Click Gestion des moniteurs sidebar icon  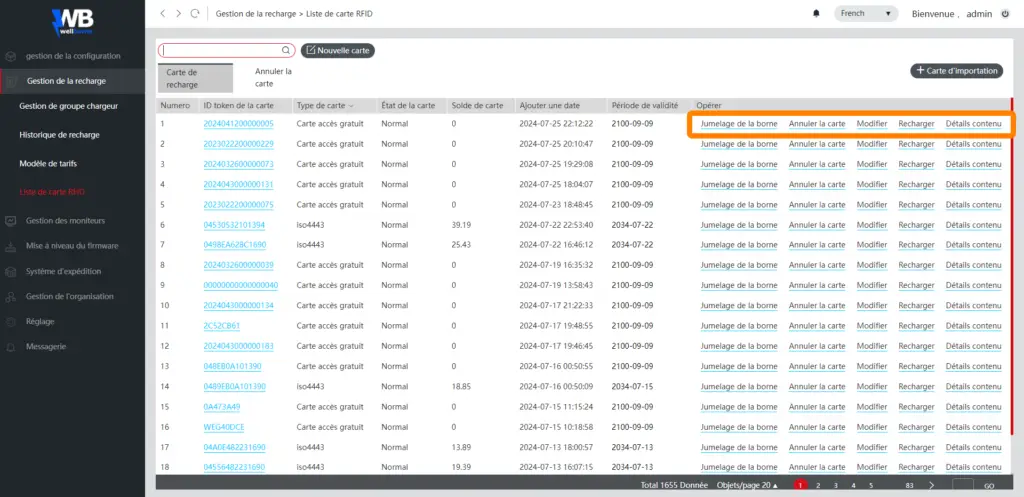point(10,221)
